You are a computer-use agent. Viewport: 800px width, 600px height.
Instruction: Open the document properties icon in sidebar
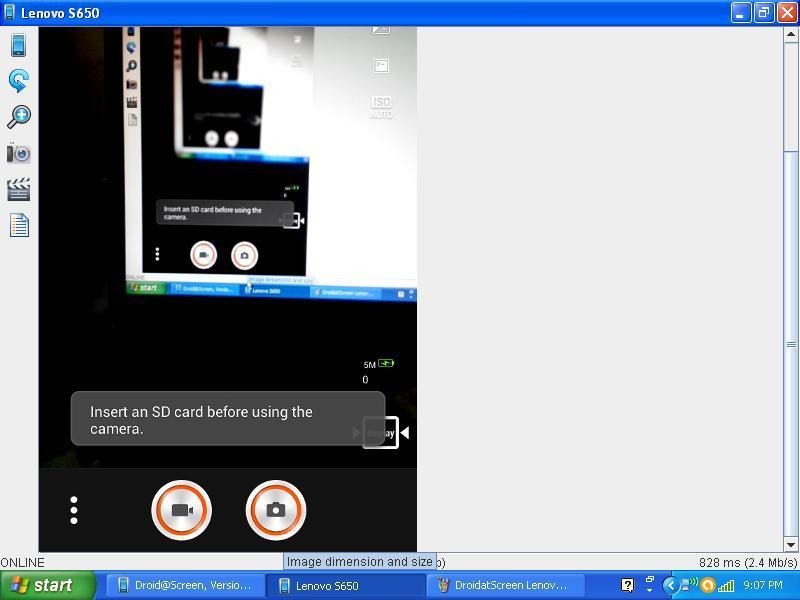coord(19,226)
